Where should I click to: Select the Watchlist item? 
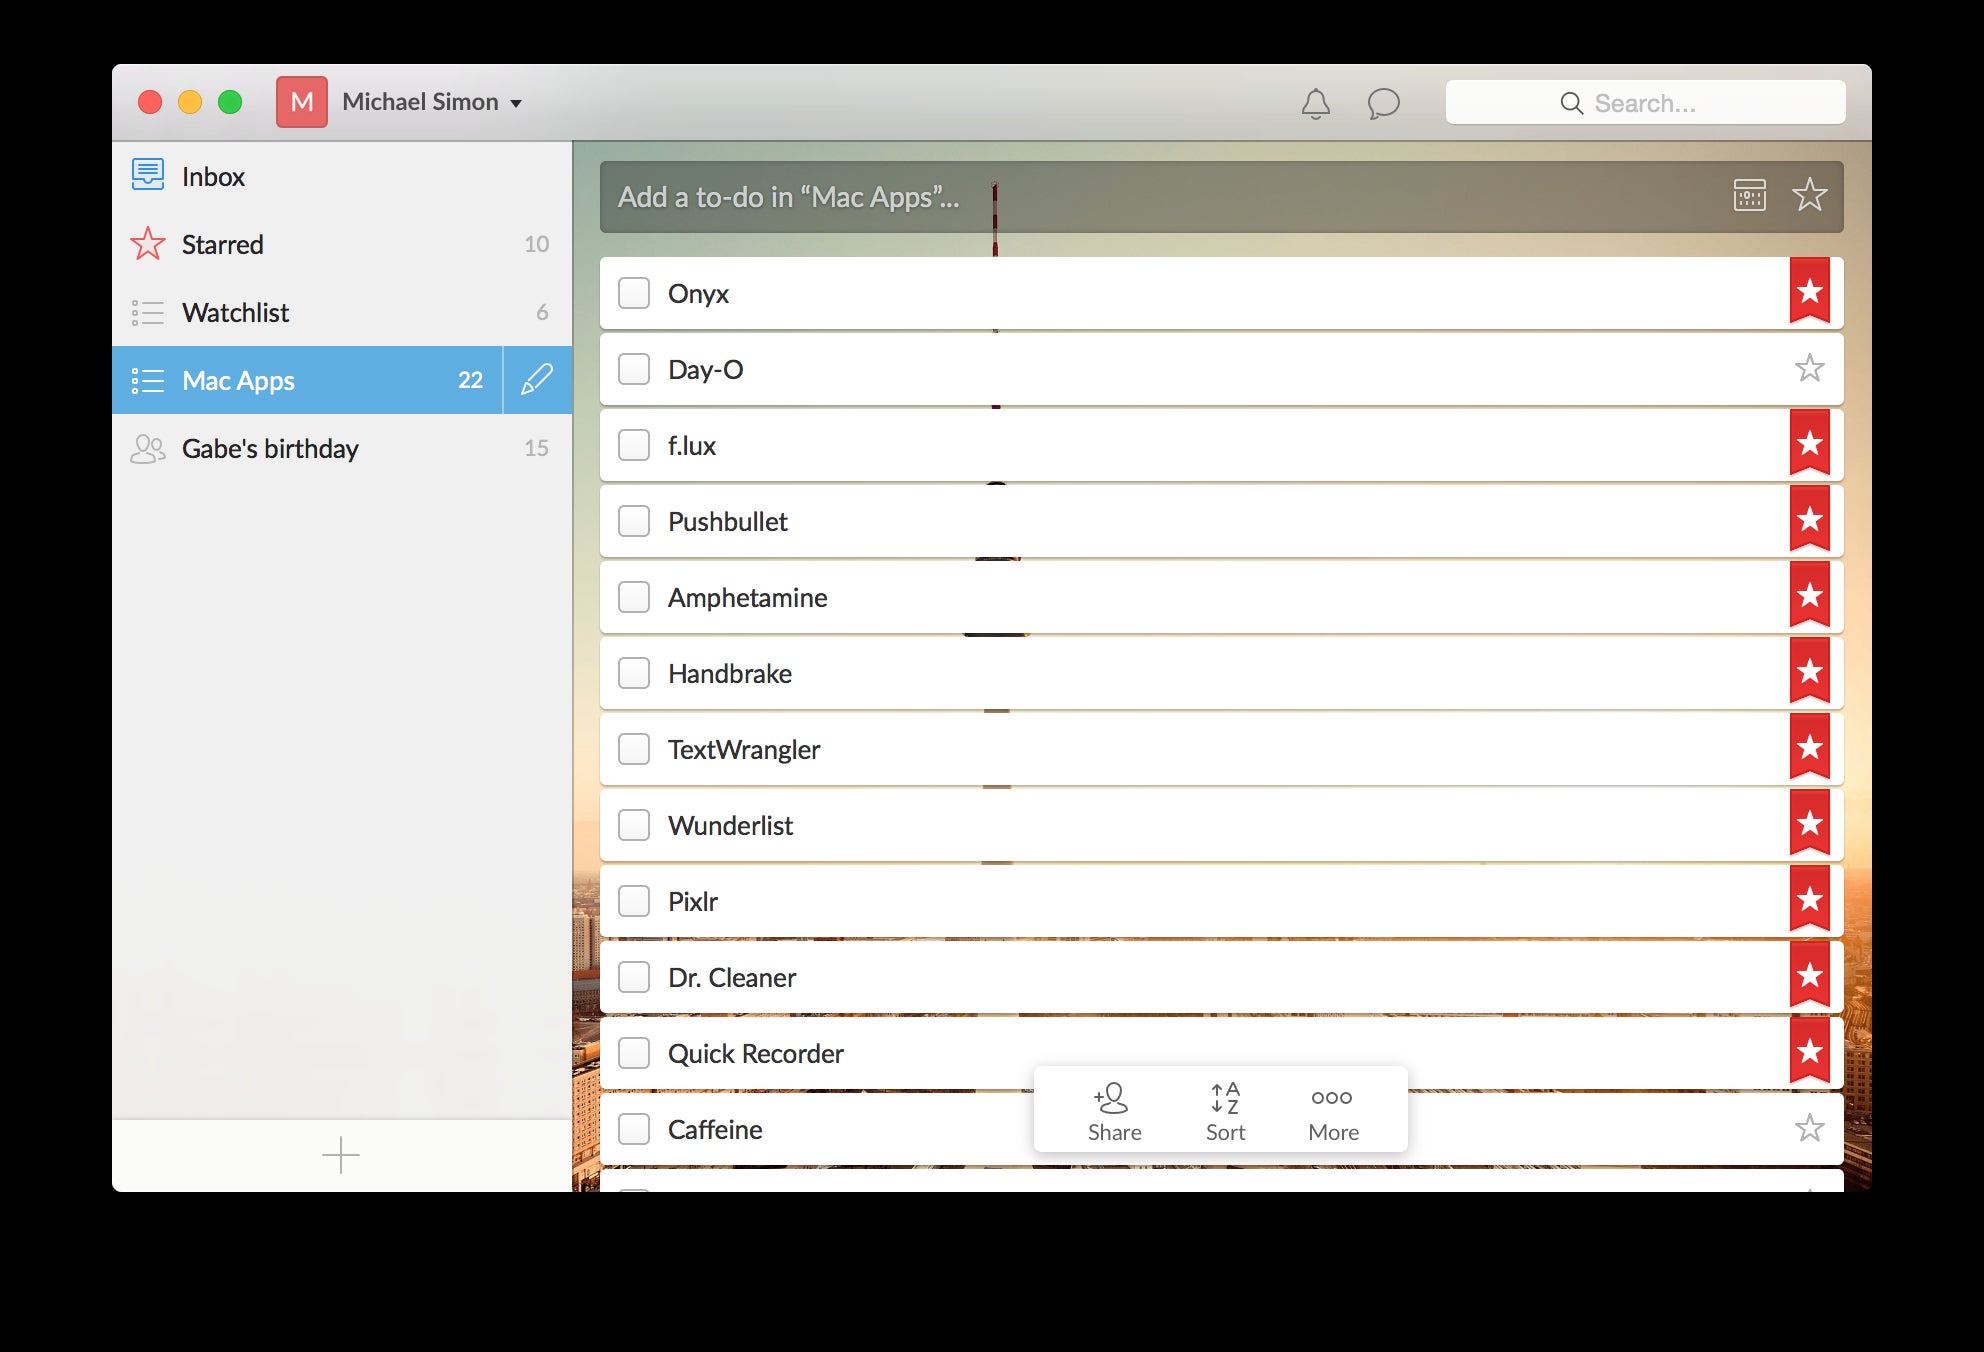(x=339, y=310)
